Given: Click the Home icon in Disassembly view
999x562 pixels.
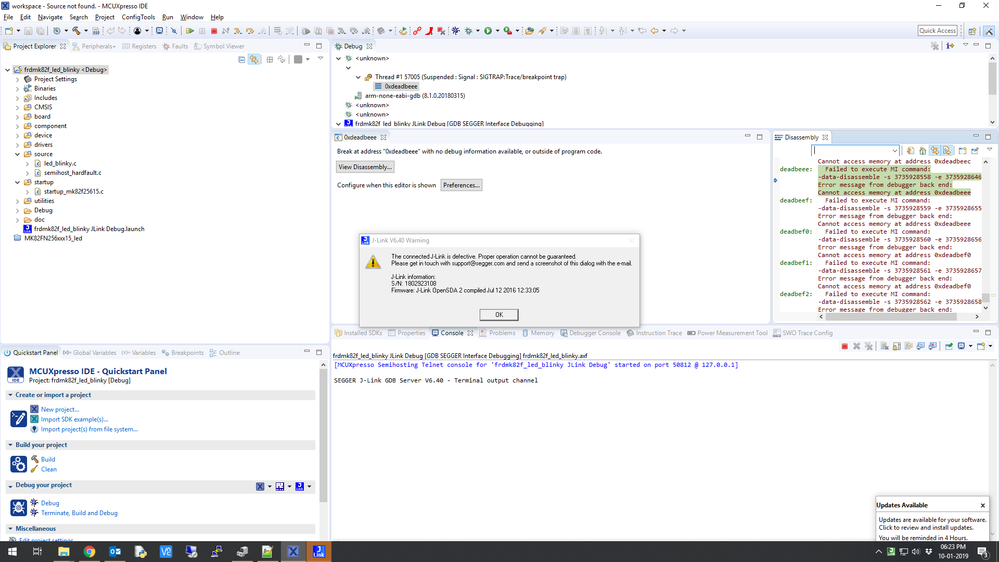Looking at the screenshot, I should tap(923, 150).
